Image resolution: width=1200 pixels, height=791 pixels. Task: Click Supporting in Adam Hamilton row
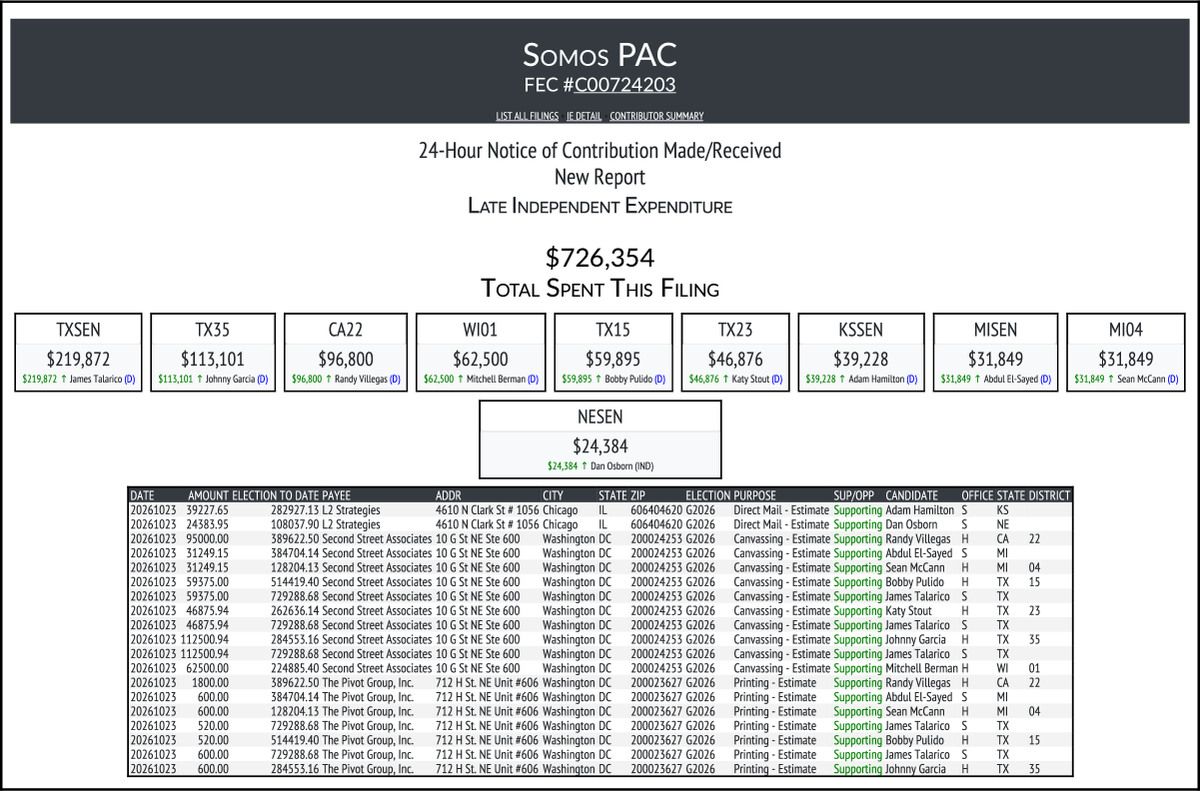858,510
